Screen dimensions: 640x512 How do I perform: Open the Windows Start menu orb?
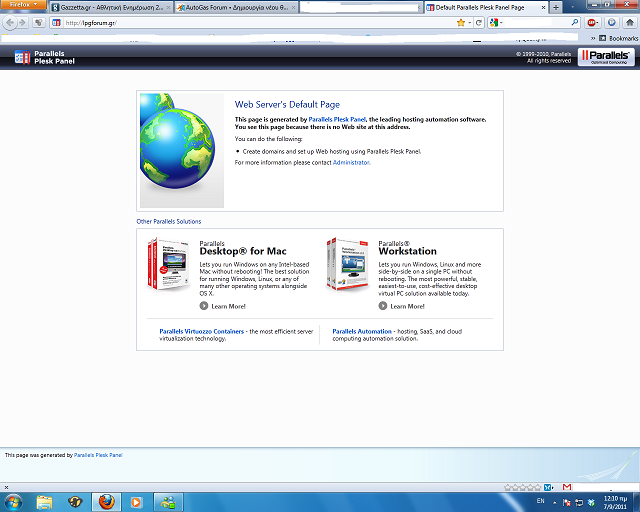13,502
